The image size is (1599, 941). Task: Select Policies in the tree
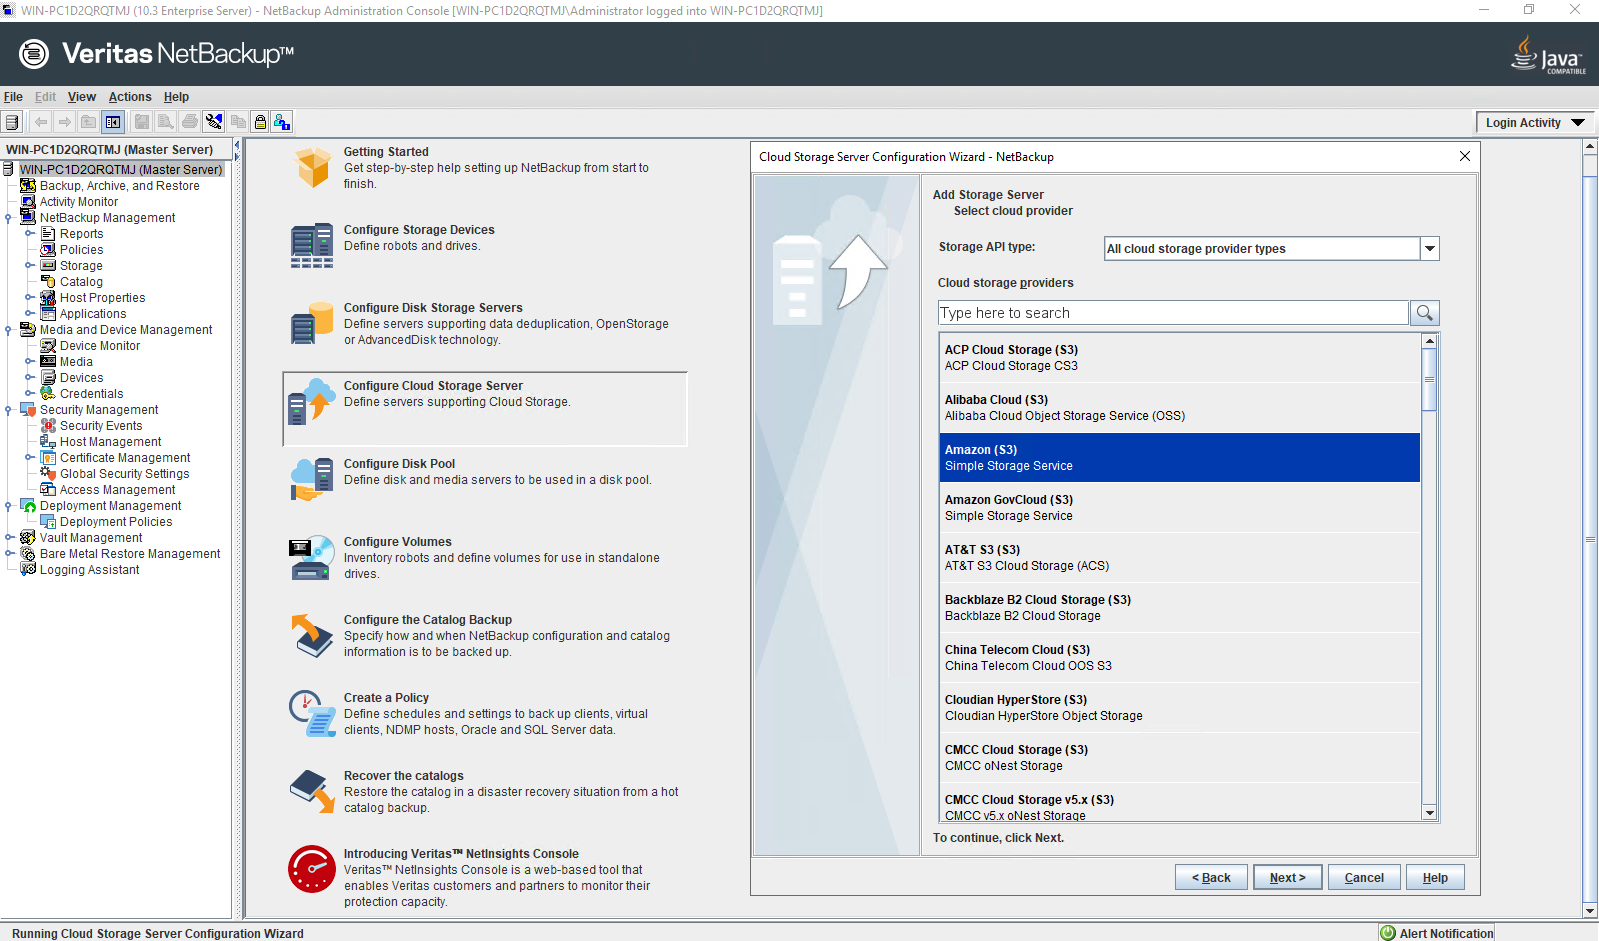point(81,250)
